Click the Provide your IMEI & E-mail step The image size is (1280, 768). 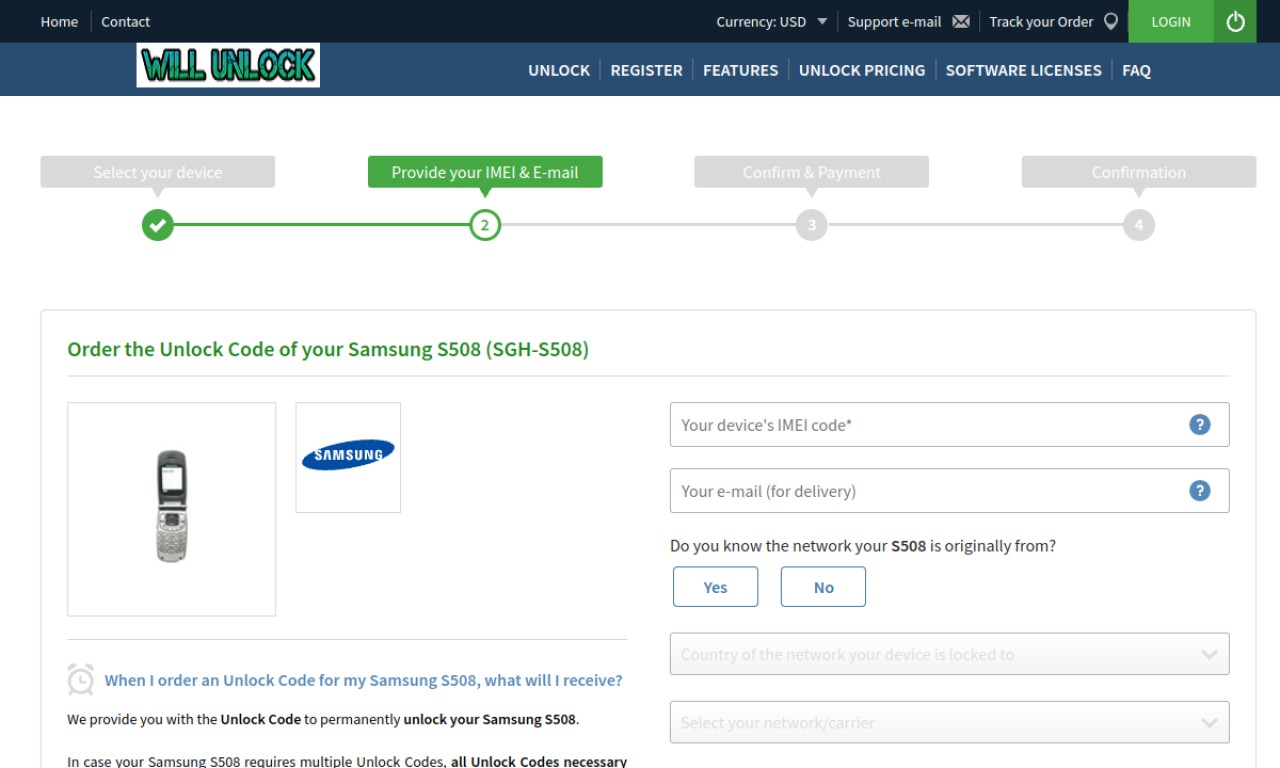[x=485, y=172]
